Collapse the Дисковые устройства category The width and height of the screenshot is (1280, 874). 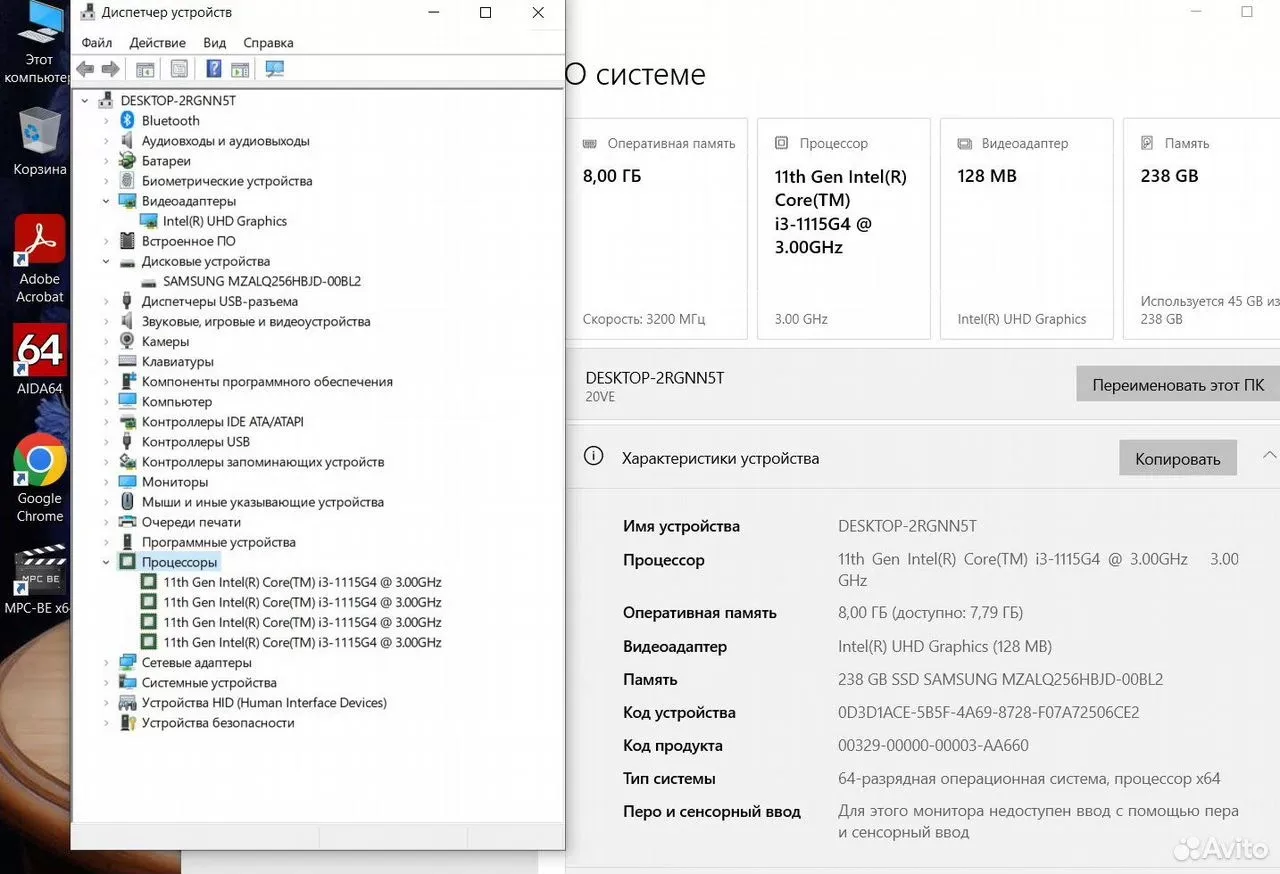coord(106,261)
